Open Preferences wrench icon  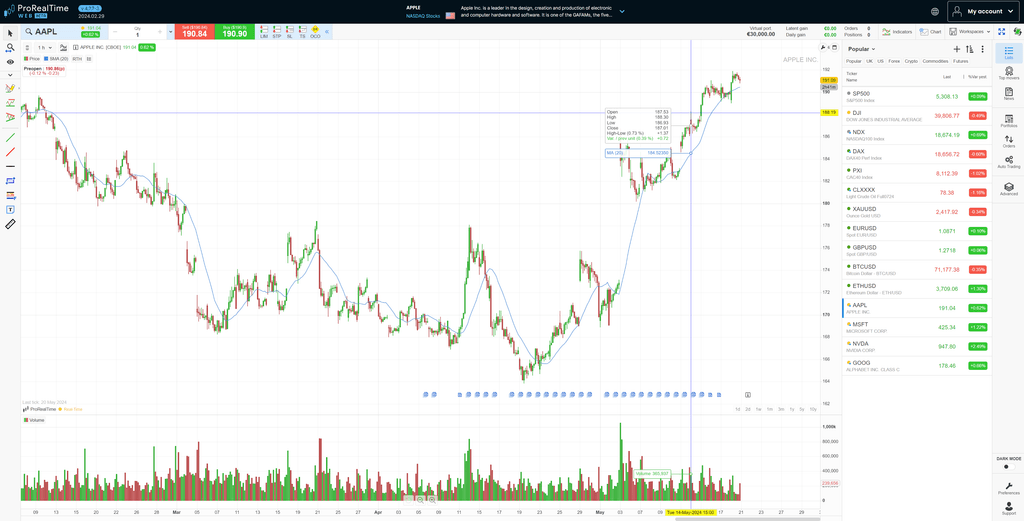tap(1008, 487)
